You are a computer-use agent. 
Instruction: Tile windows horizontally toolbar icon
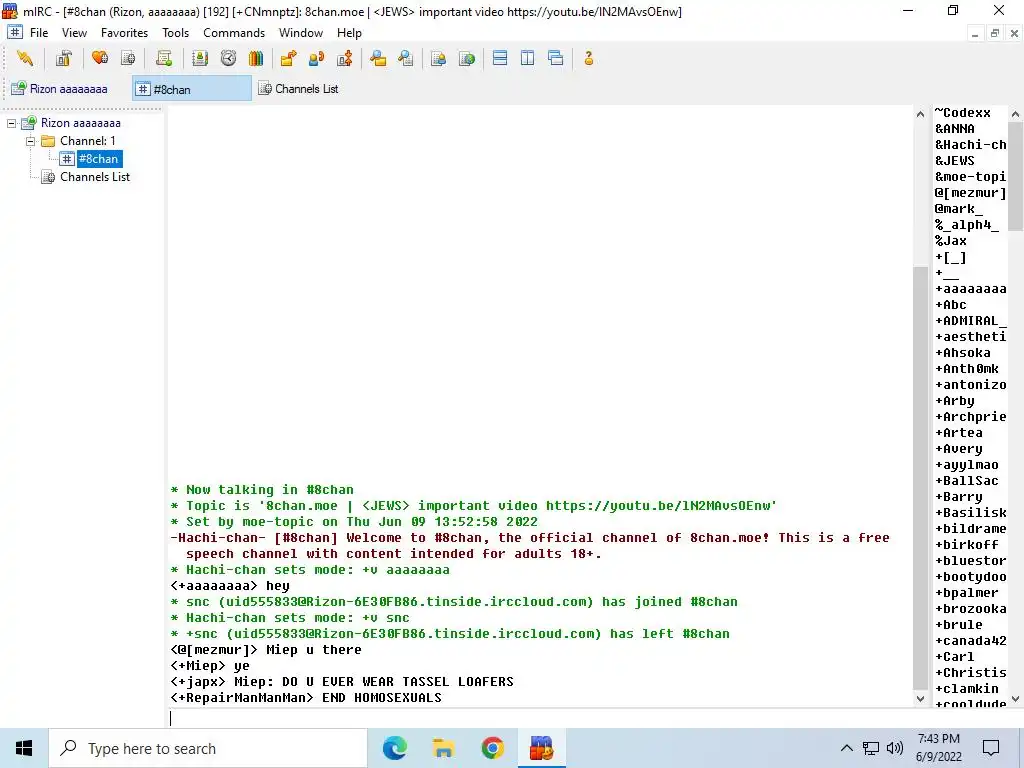pos(500,59)
